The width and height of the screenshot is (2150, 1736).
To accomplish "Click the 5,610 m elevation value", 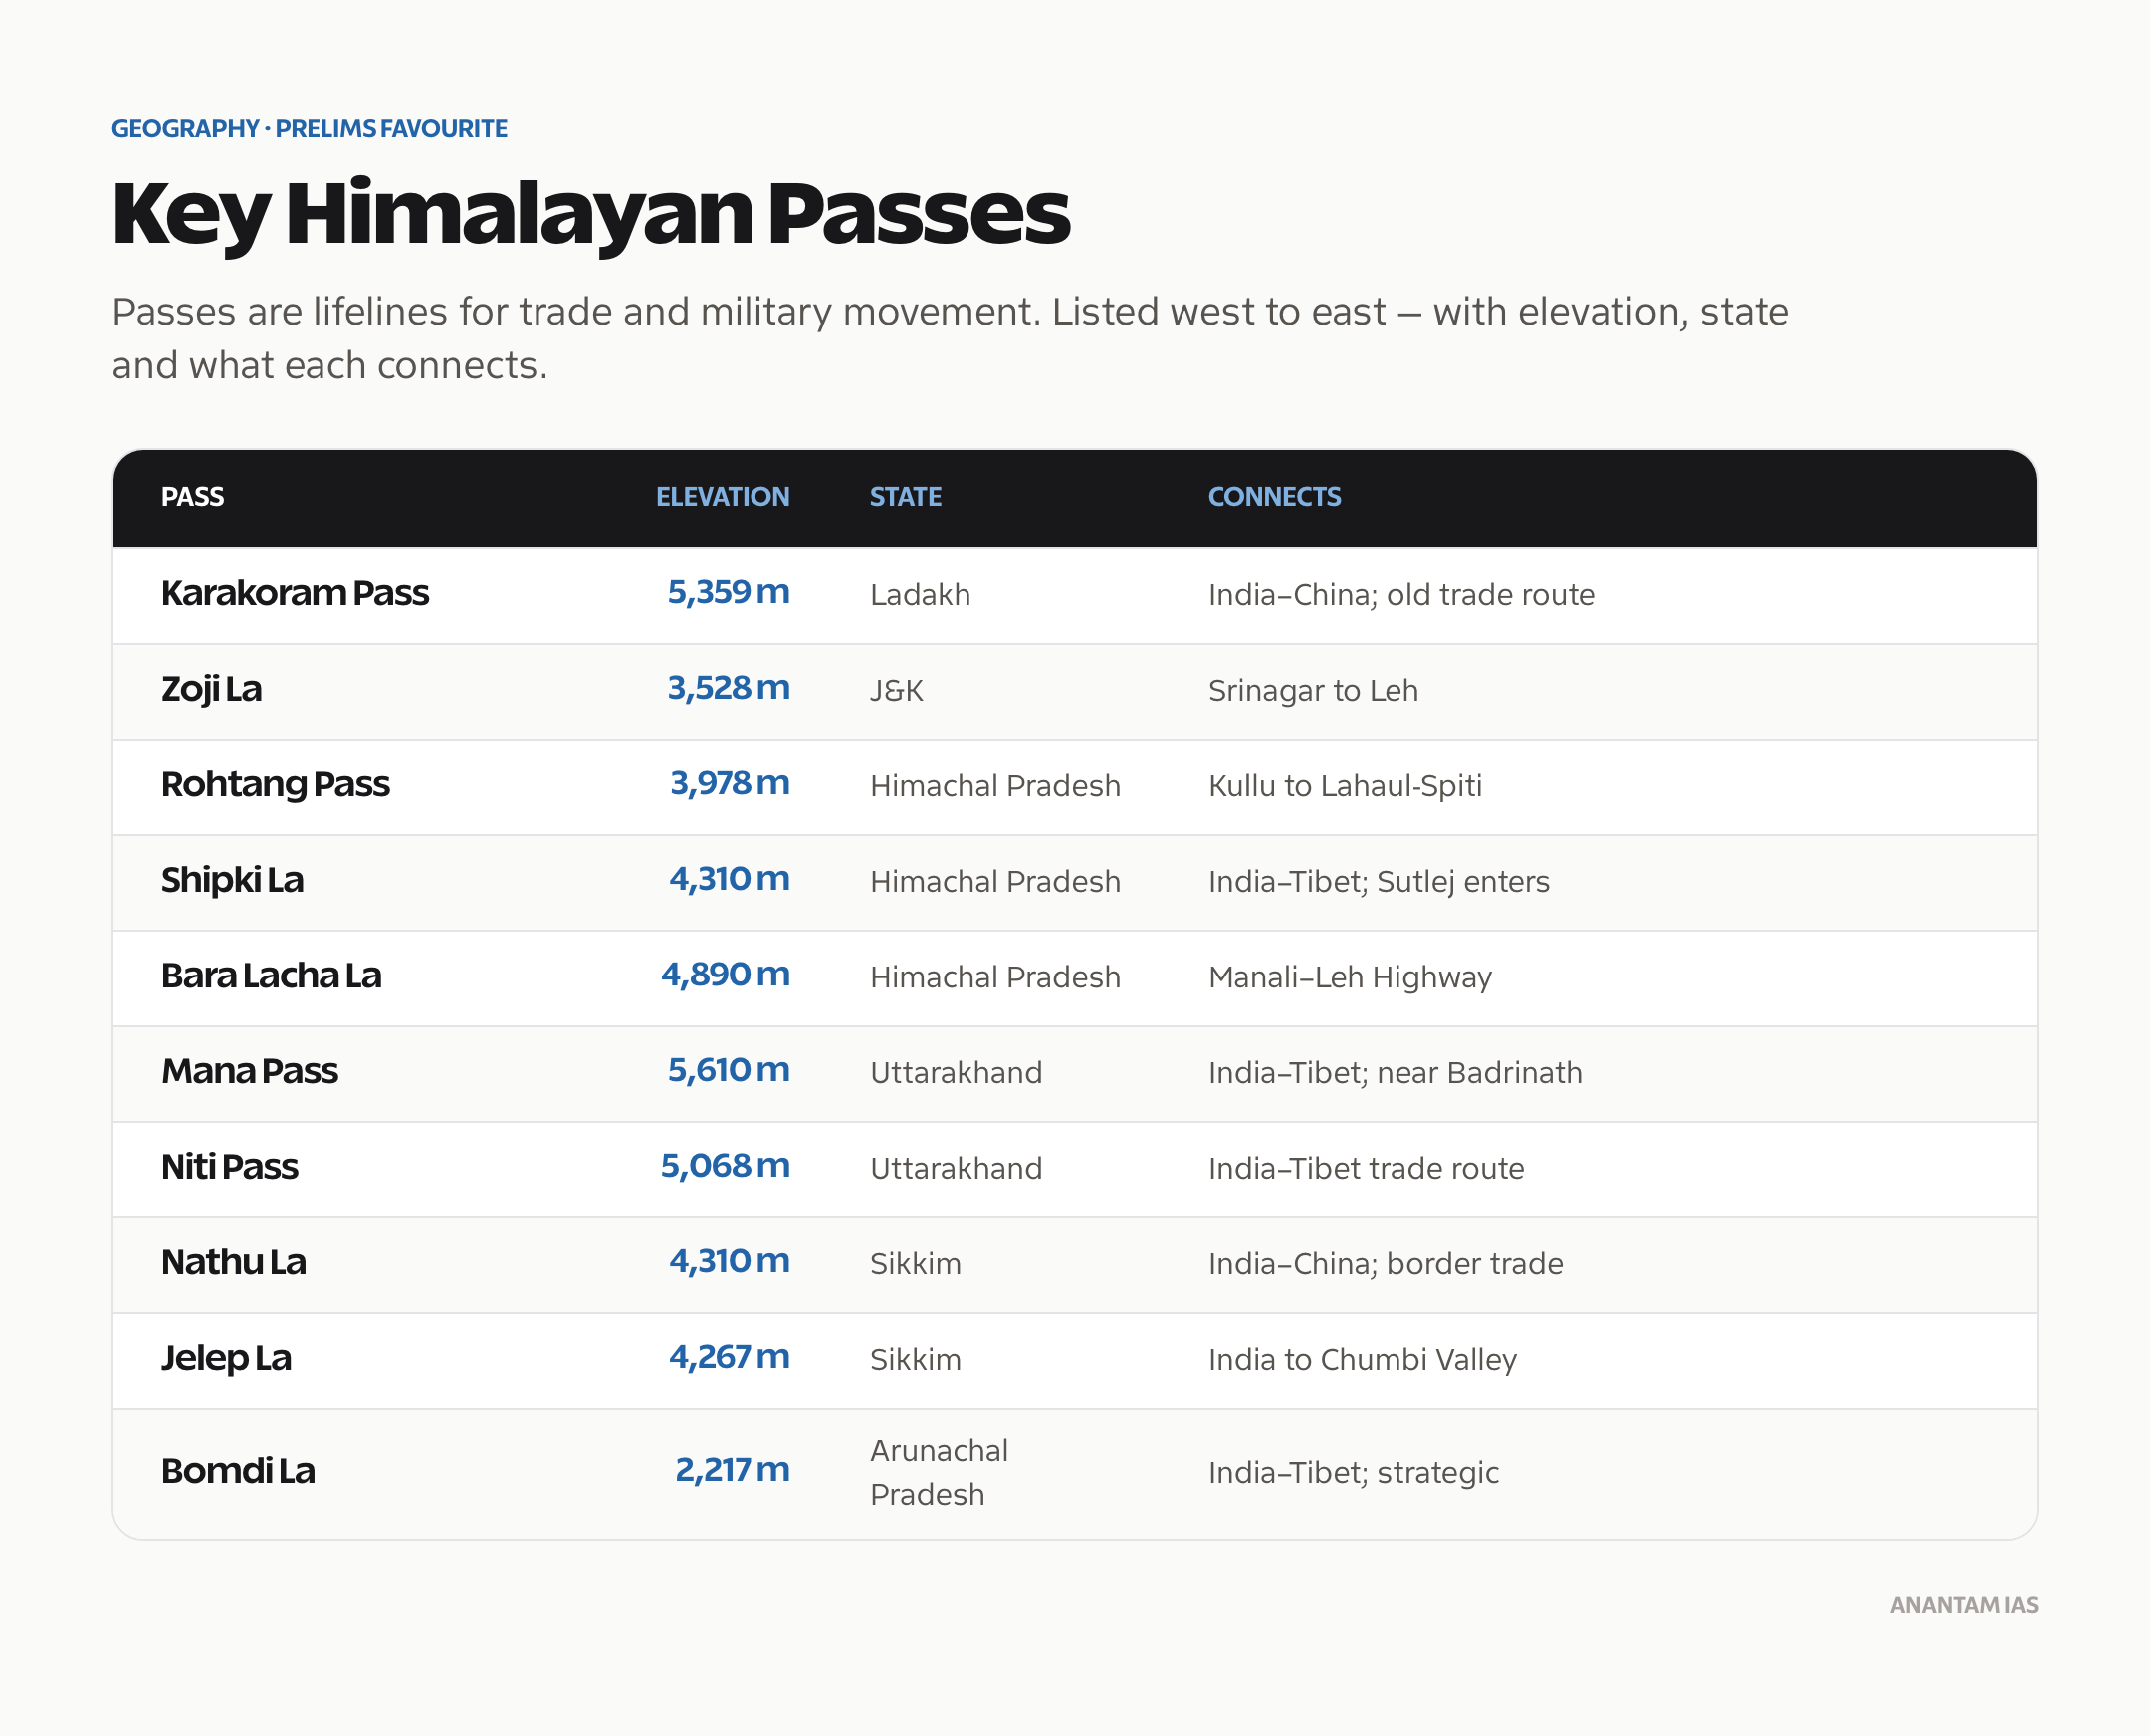I will click(x=728, y=1070).
